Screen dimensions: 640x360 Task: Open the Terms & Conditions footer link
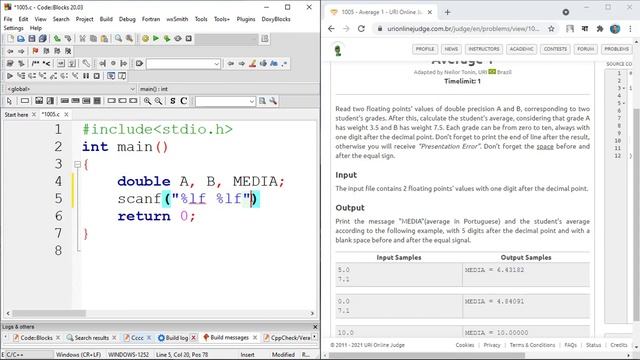coord(532,345)
